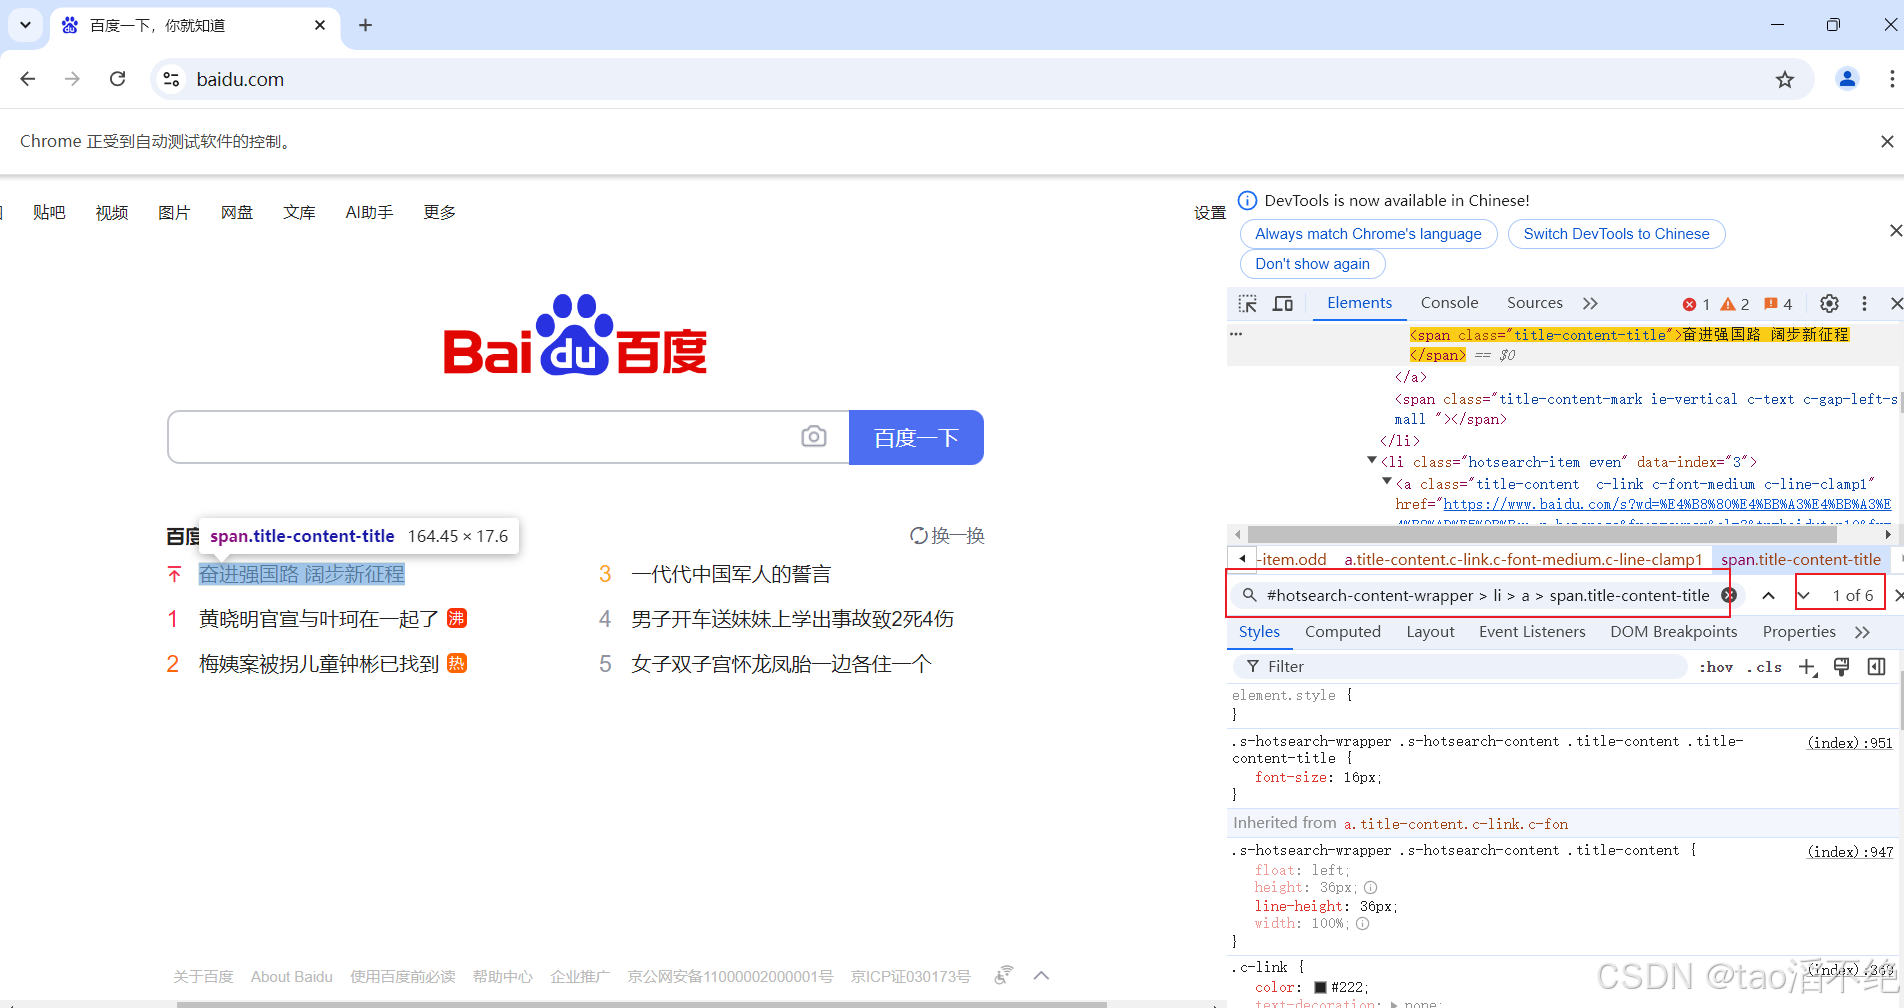
Task: Expand the collapsed ellipsis in Elements tree
Action: tap(1236, 334)
